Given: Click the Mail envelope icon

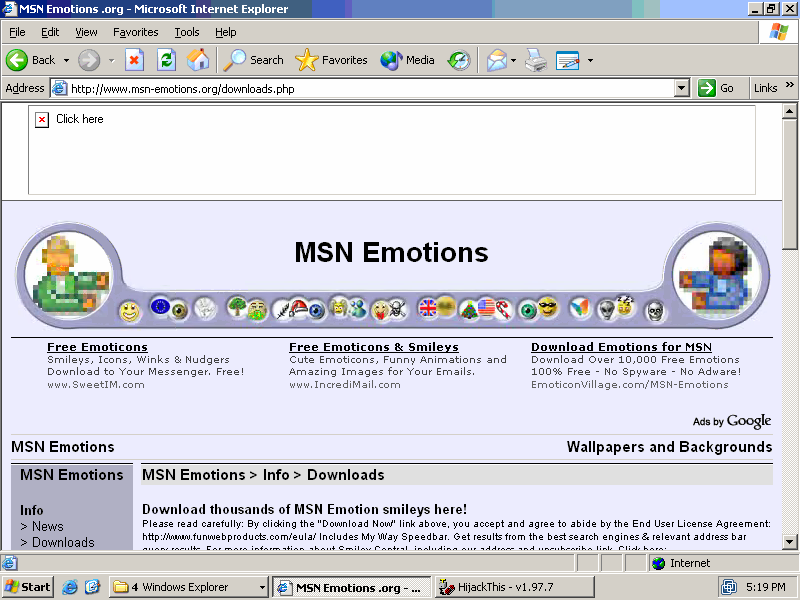Looking at the screenshot, I should pyautogui.click(x=496, y=60).
